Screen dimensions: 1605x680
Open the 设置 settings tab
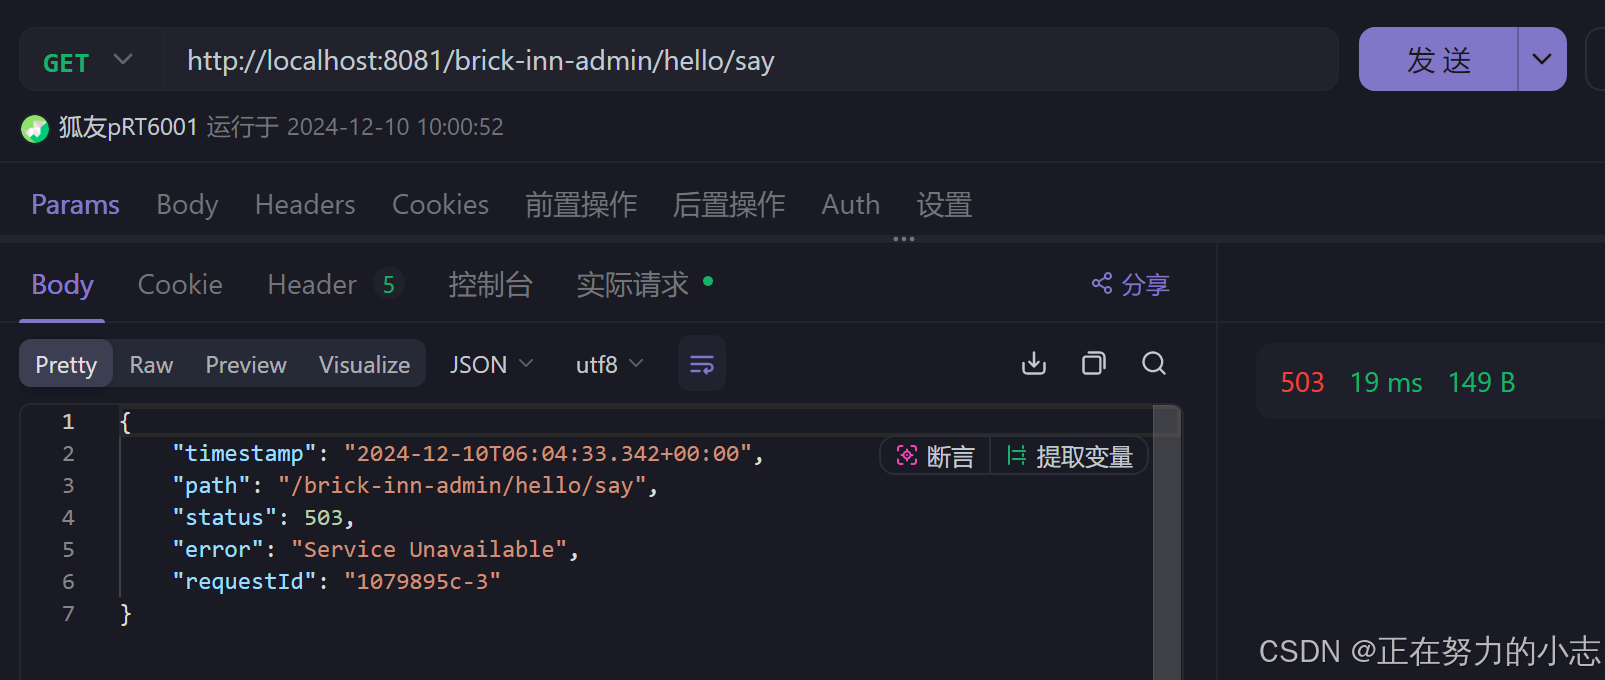(944, 204)
